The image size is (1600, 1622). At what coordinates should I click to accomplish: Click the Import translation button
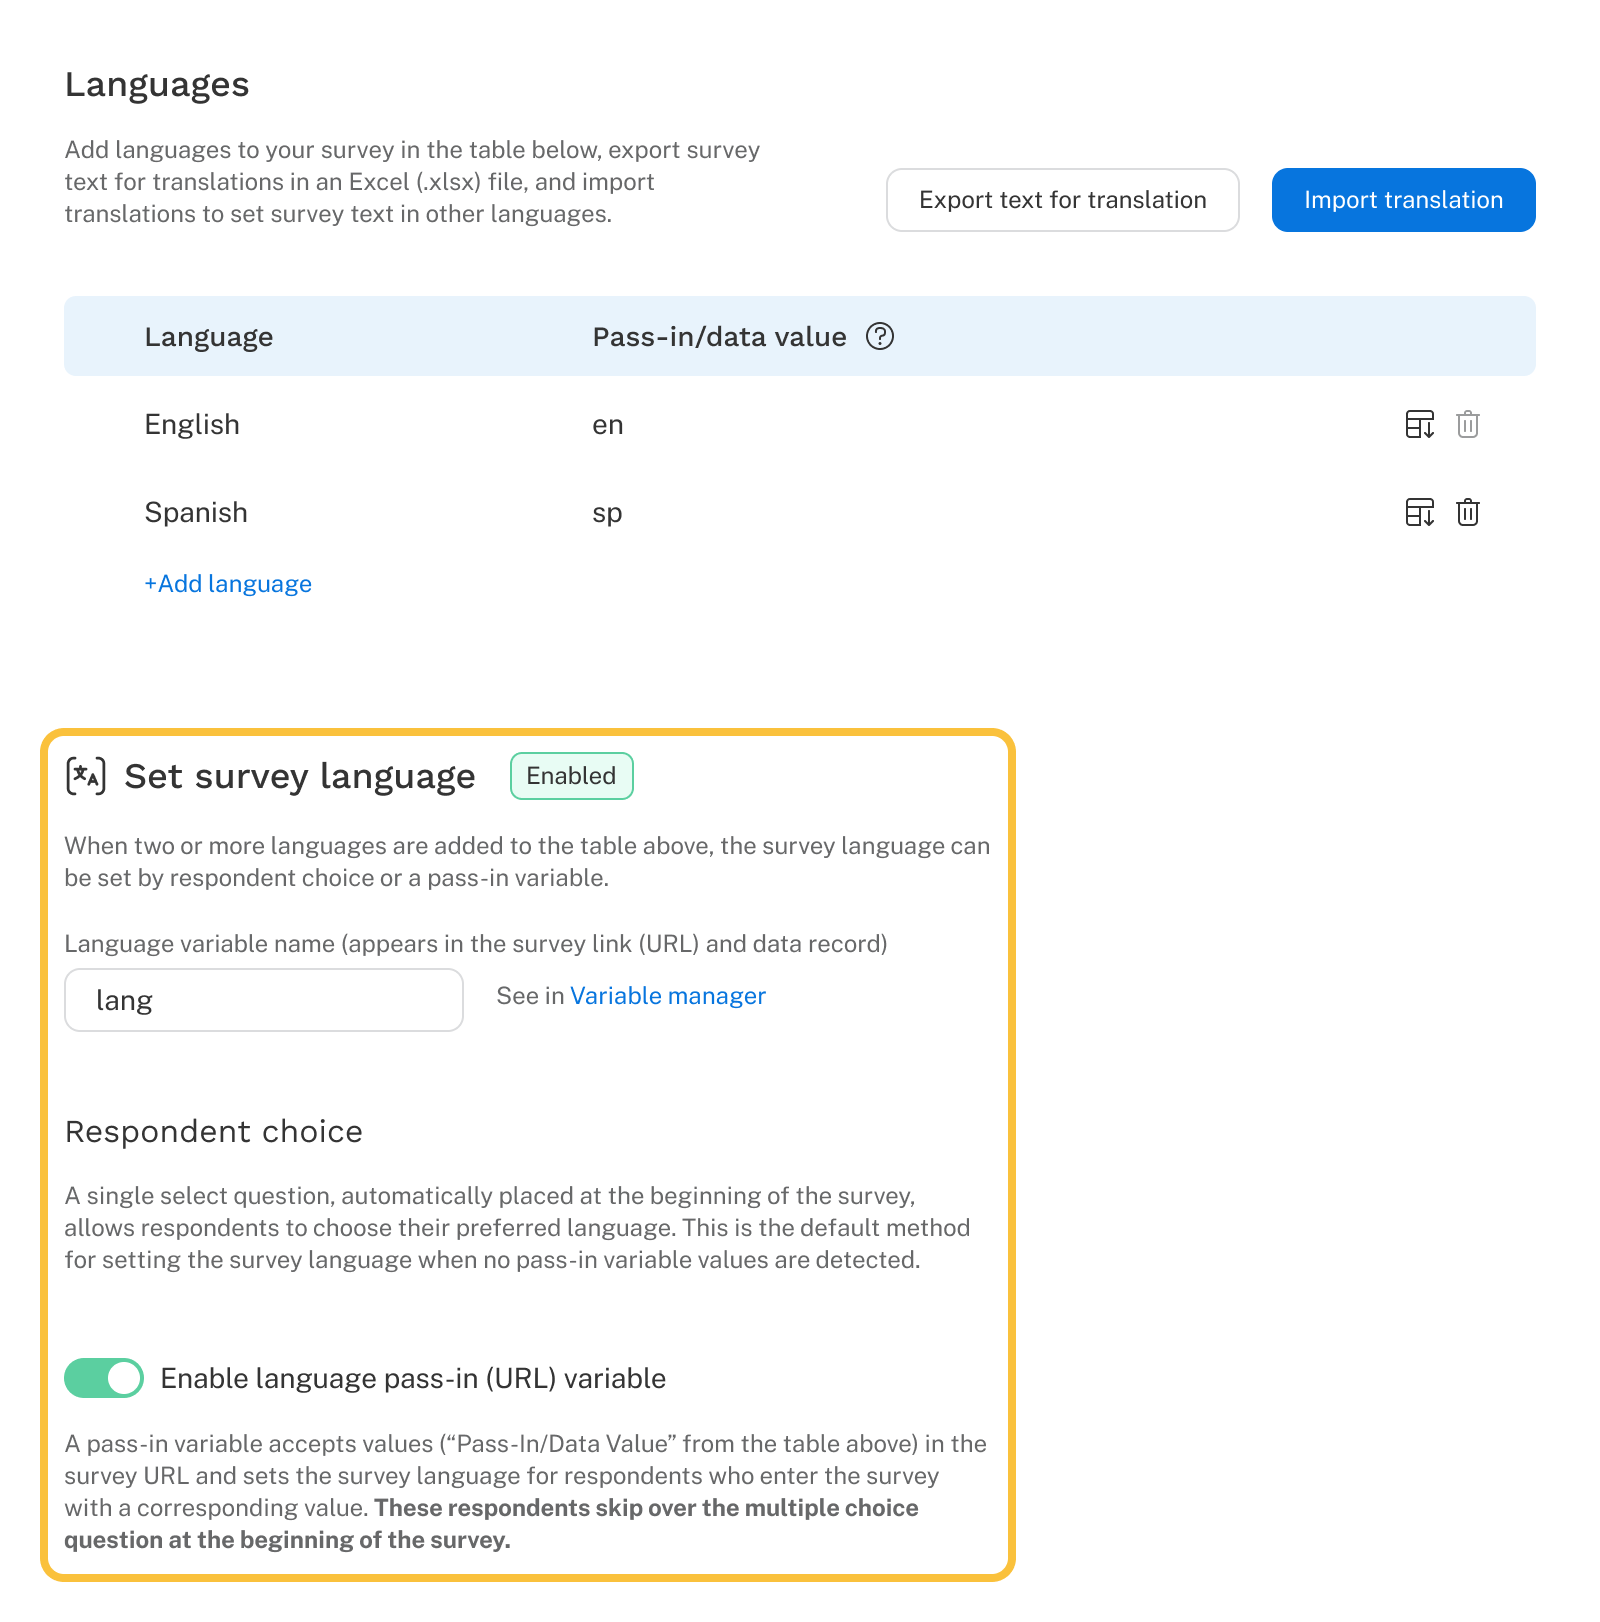[x=1404, y=200]
